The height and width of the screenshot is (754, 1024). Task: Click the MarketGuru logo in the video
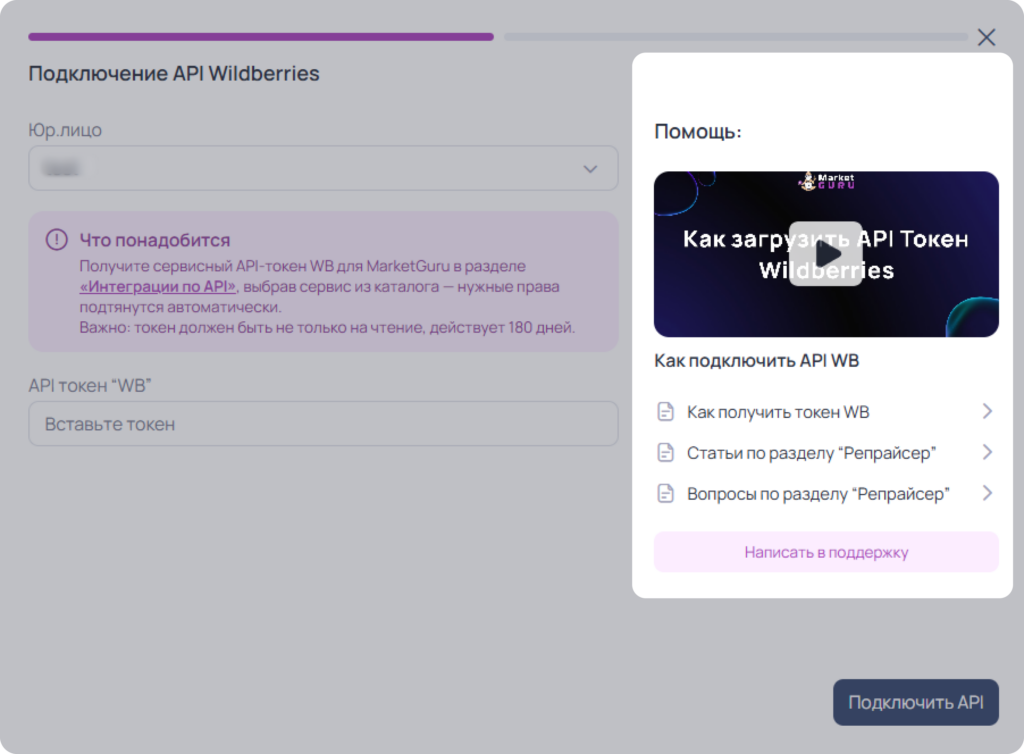(x=826, y=181)
